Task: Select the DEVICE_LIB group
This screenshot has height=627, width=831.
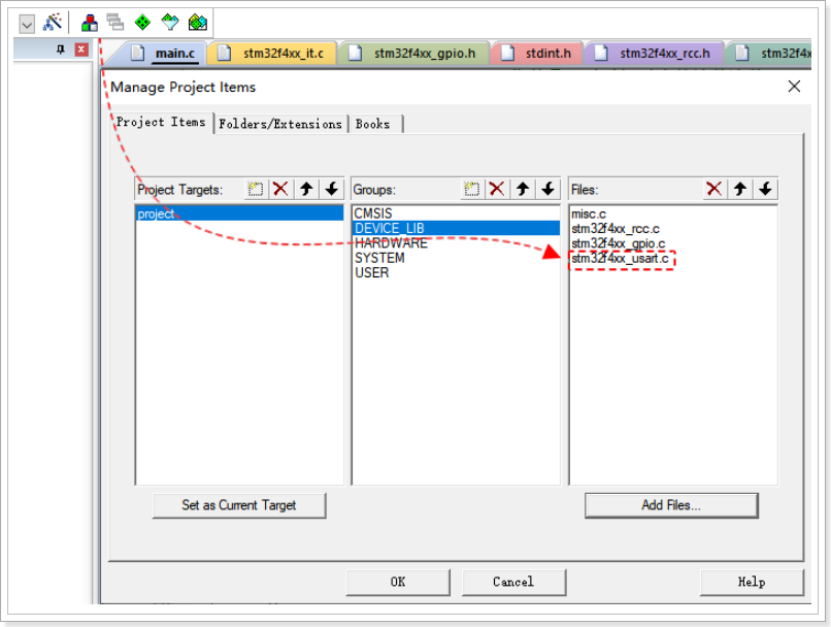Action: tap(456, 228)
